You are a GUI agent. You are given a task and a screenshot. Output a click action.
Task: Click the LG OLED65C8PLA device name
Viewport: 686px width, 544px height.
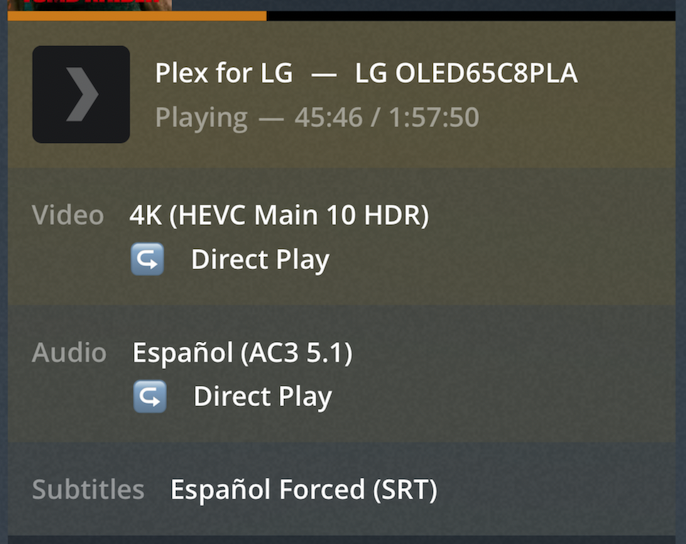466,73
